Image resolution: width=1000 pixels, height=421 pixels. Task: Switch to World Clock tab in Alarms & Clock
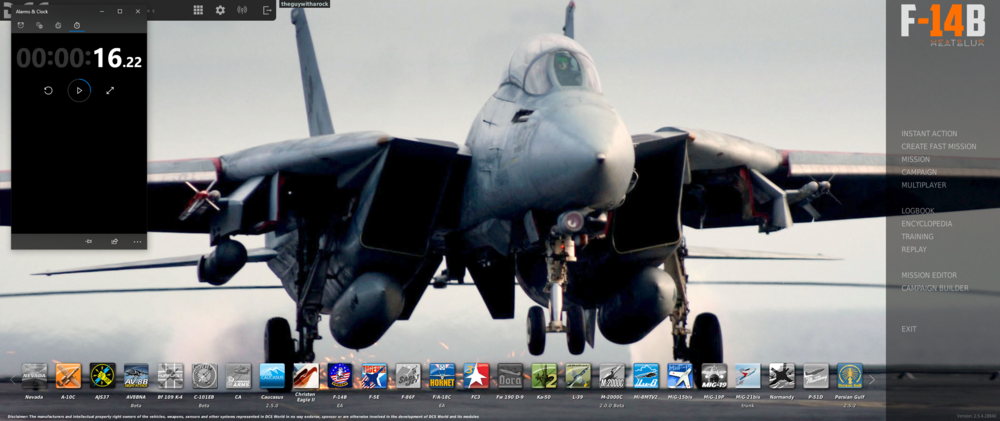[x=40, y=26]
